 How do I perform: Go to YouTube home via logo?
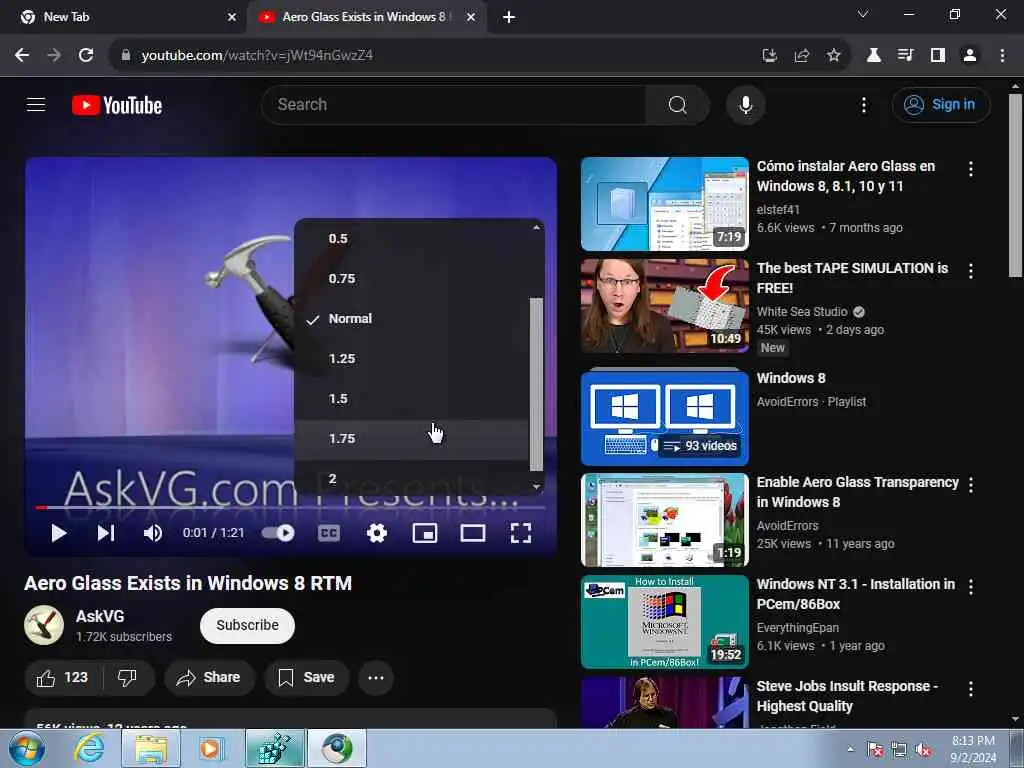(117, 105)
